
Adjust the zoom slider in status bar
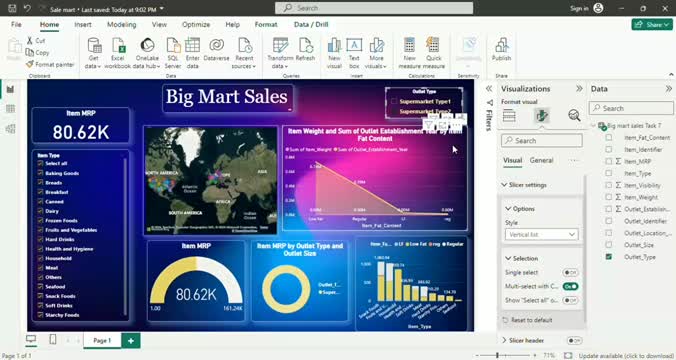click(497, 355)
